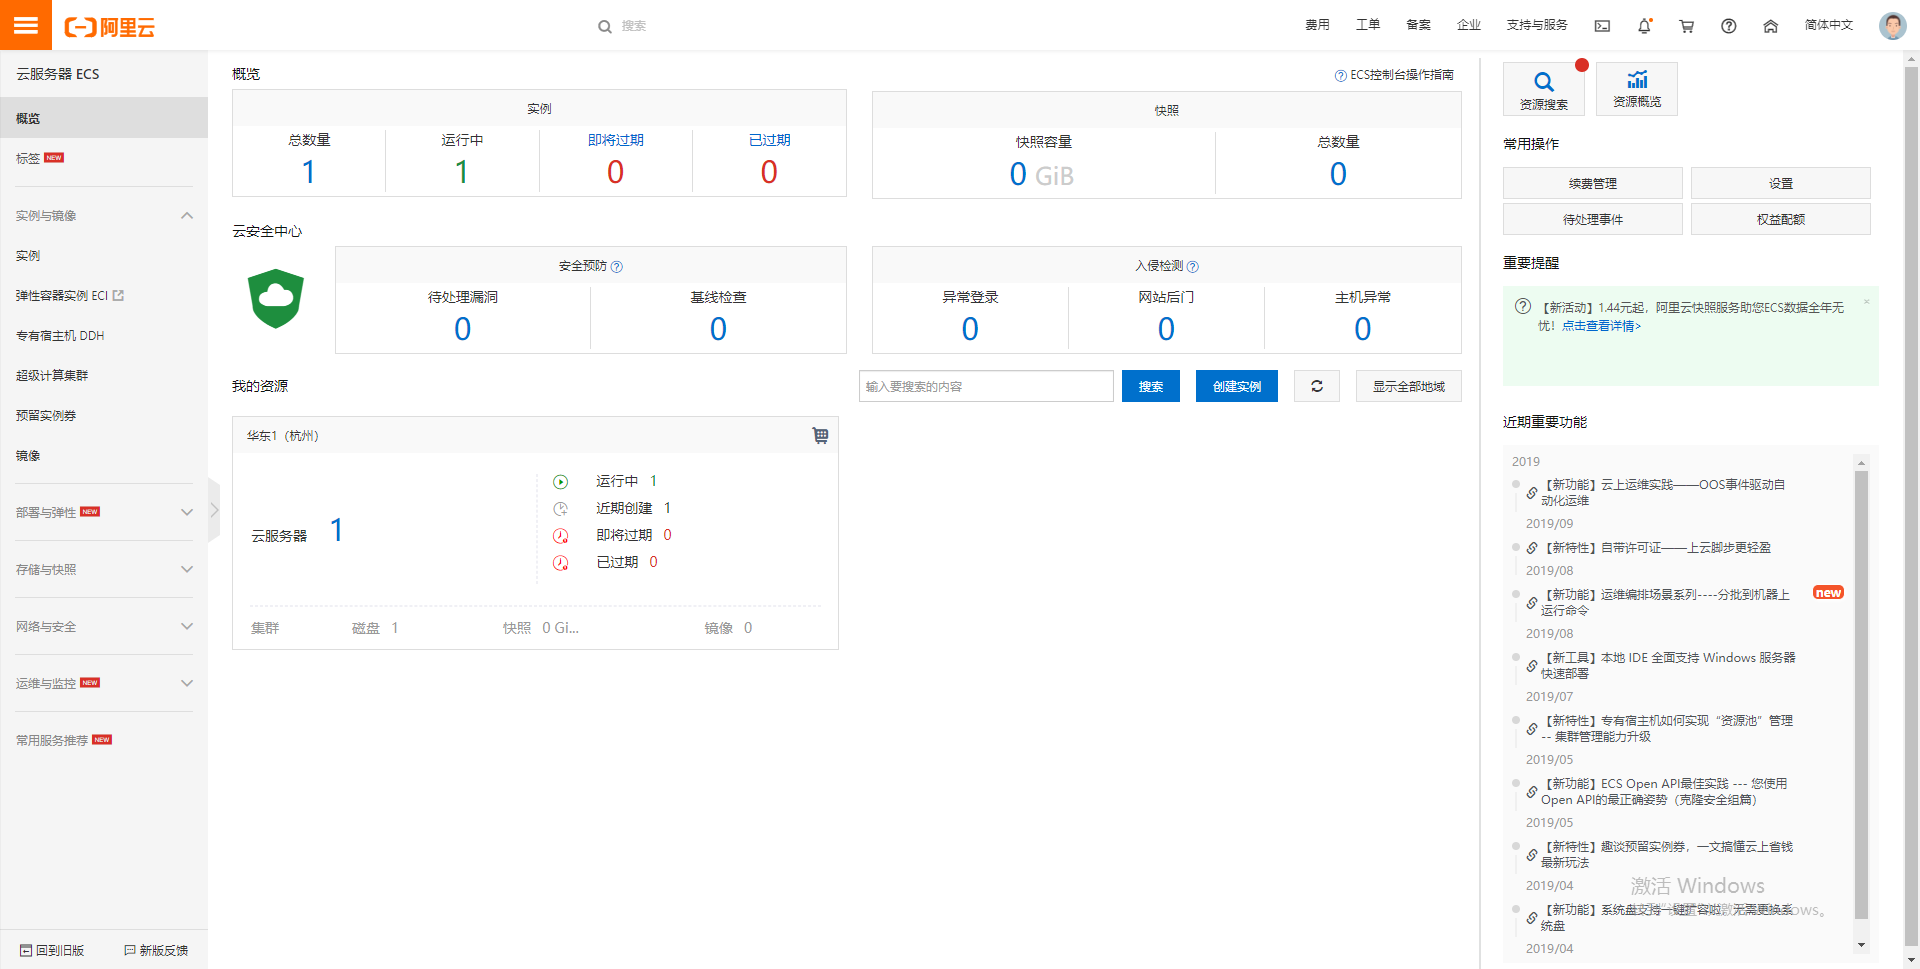This screenshot has width=1920, height=969.
Task: Click the red icon beside 已过期
Action: [x=561, y=563]
